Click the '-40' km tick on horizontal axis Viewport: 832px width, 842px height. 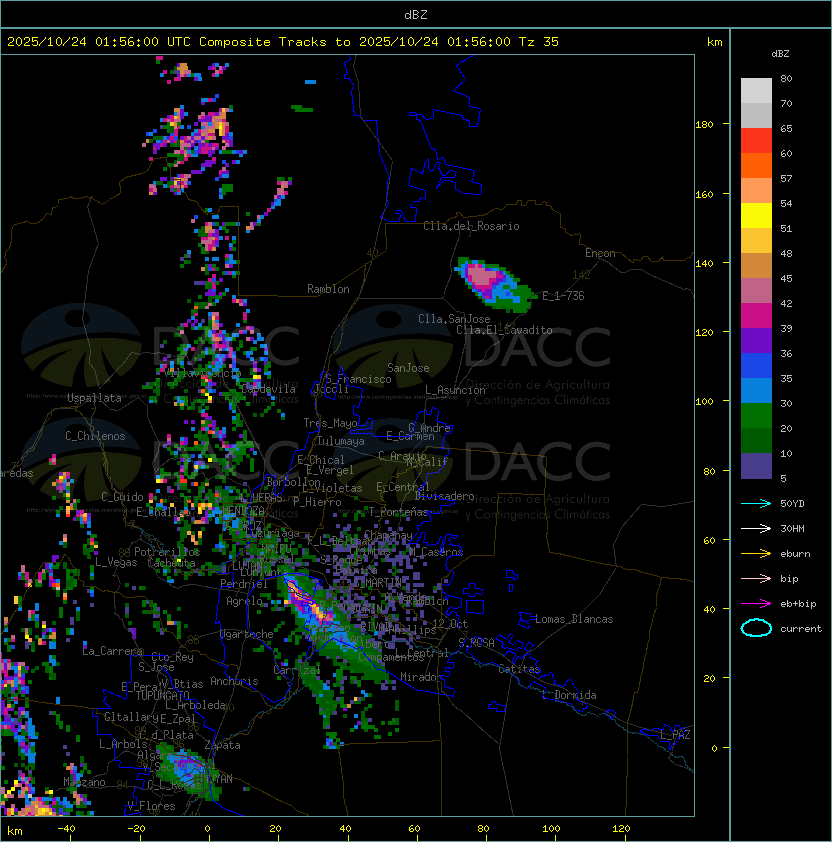[66, 829]
